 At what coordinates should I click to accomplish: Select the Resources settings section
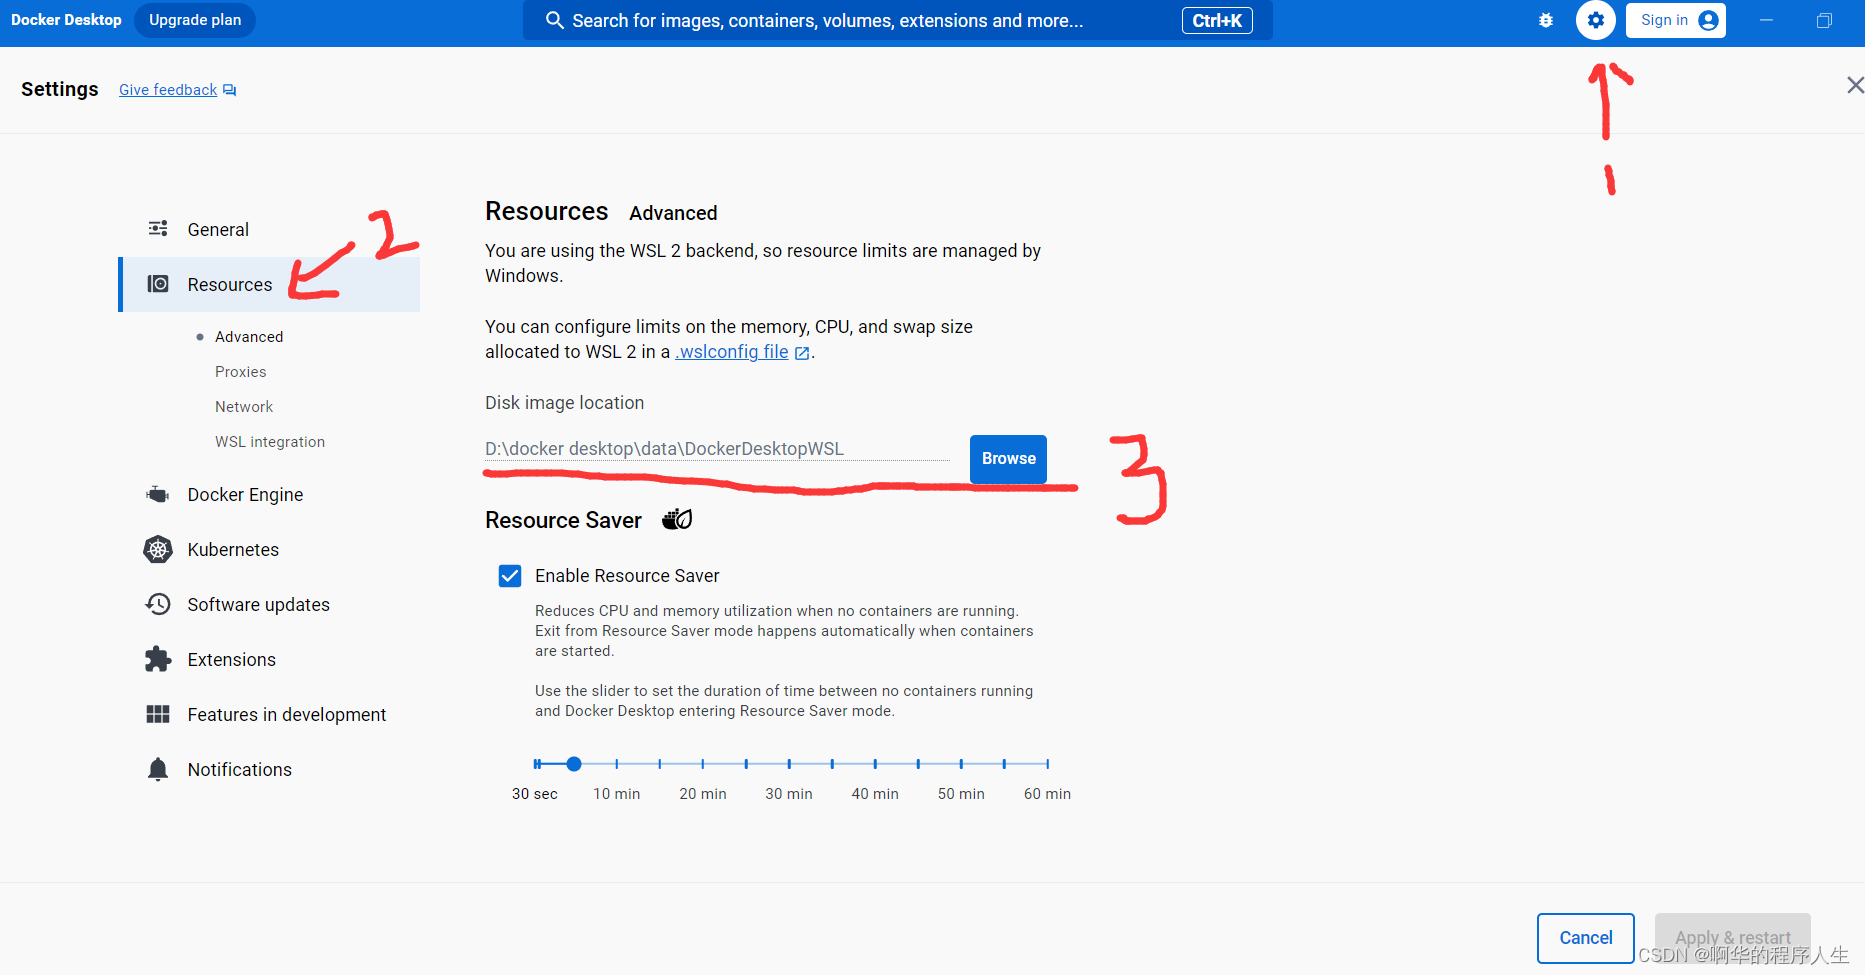pyautogui.click(x=269, y=284)
